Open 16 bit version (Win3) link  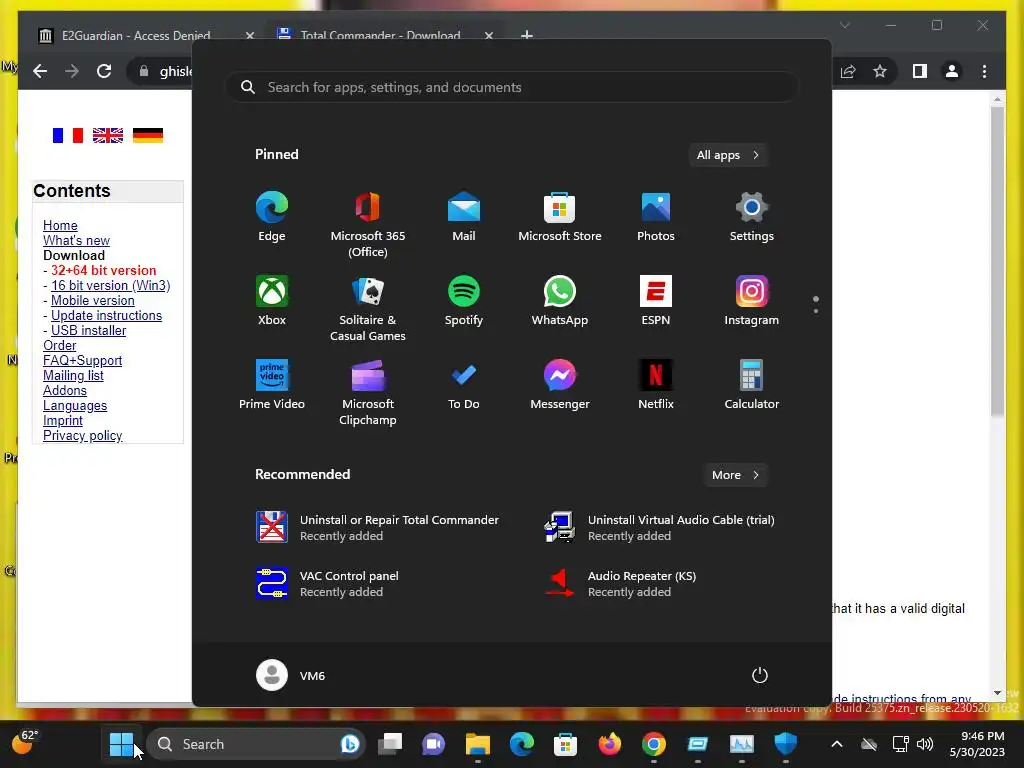pyautogui.click(x=110, y=285)
